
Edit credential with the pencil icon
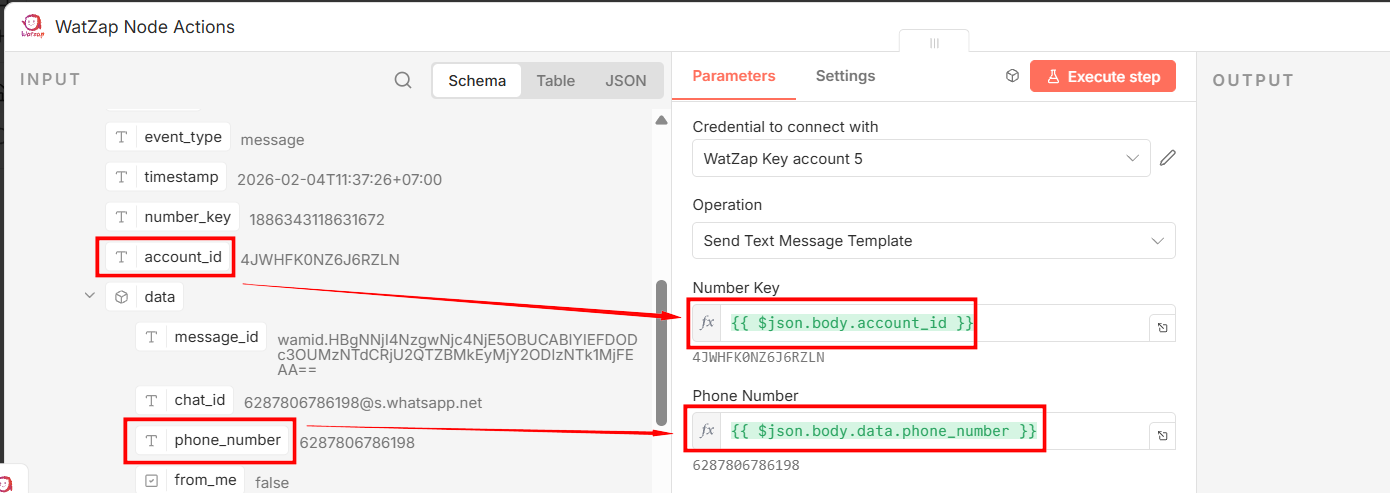click(1167, 158)
